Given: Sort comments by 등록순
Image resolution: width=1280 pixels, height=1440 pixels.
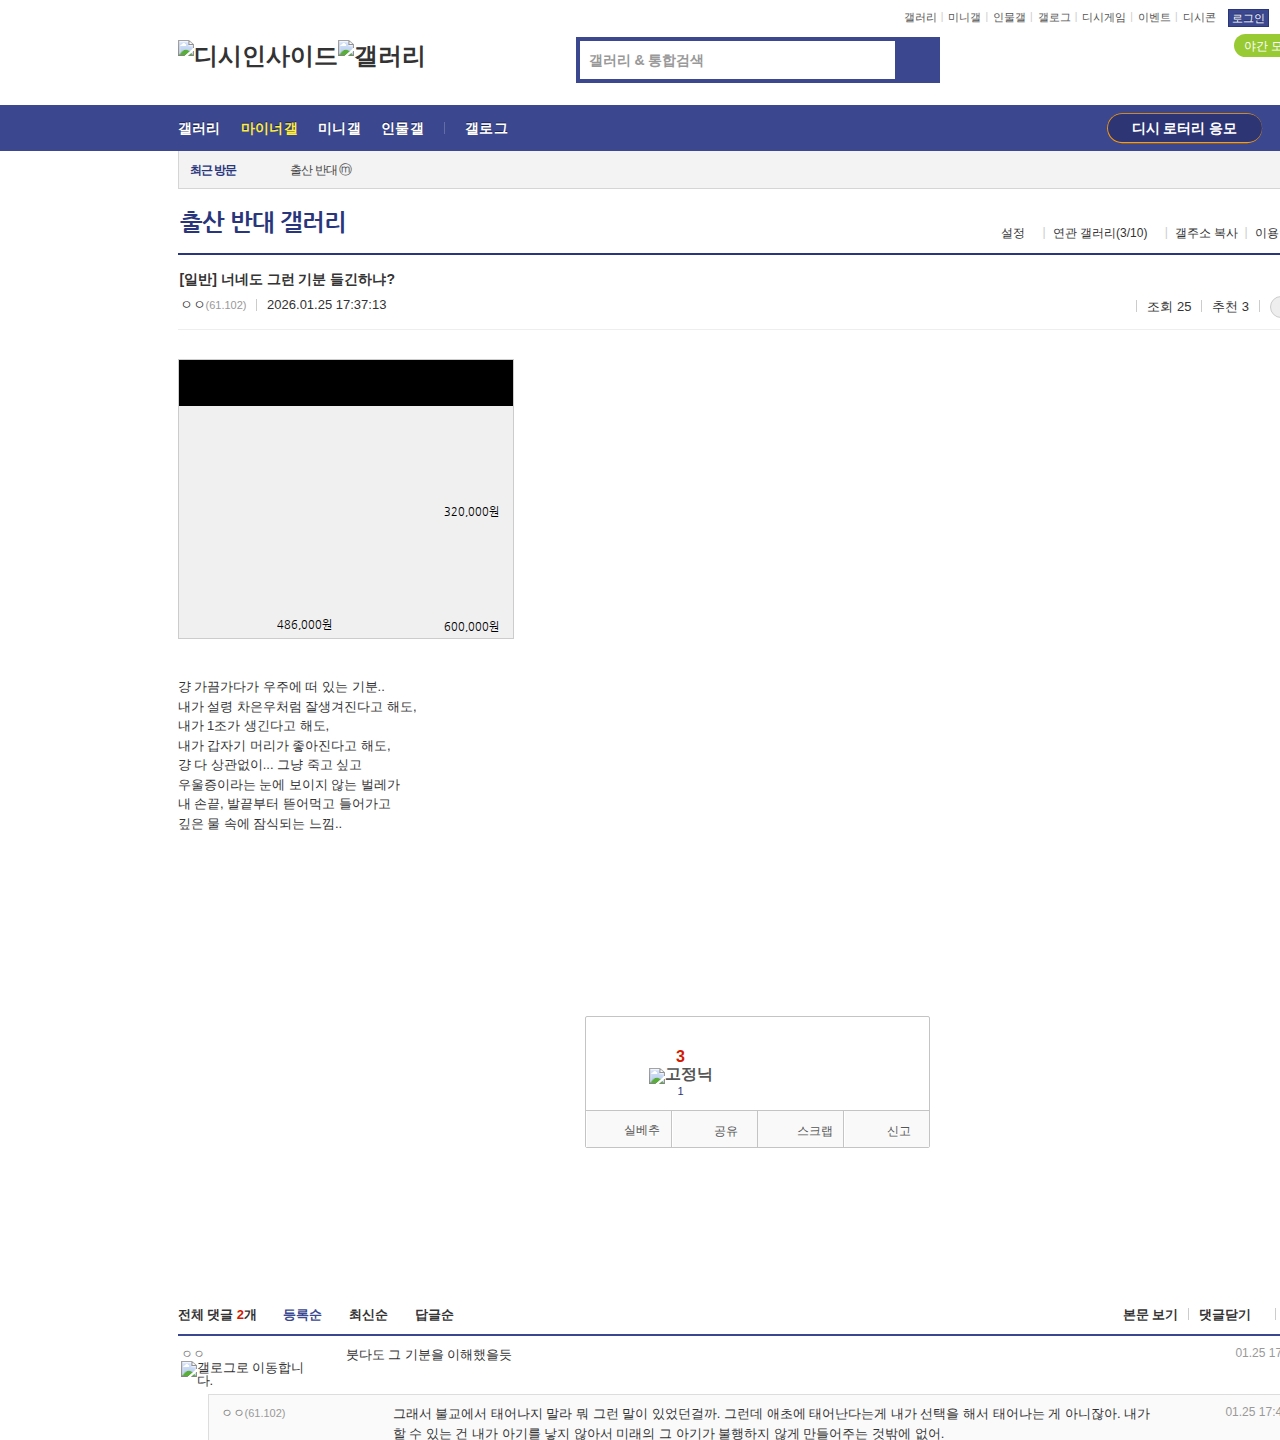Looking at the screenshot, I should click(302, 1315).
